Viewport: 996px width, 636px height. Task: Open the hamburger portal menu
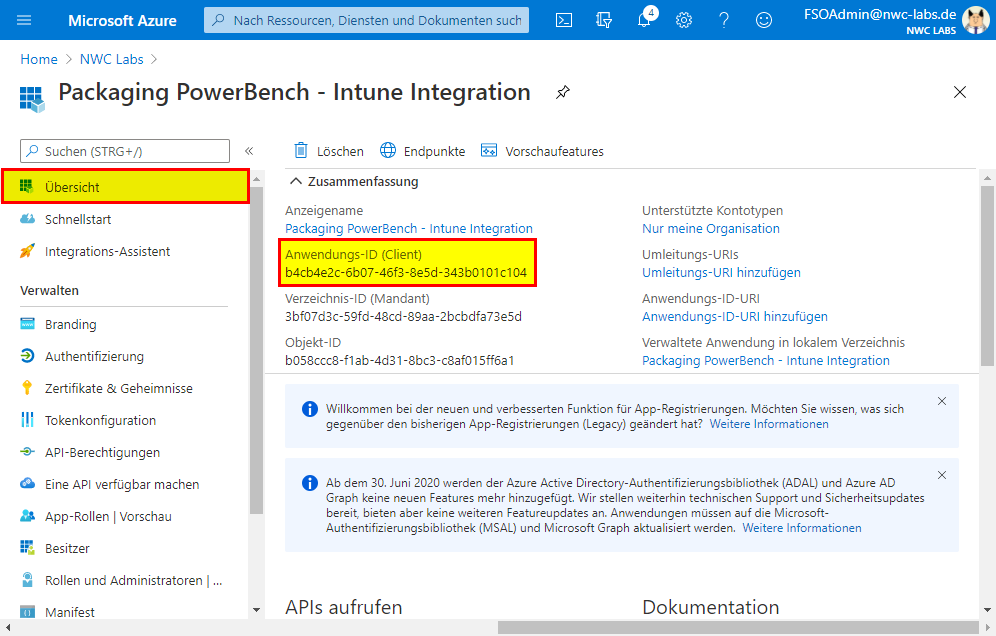24,20
